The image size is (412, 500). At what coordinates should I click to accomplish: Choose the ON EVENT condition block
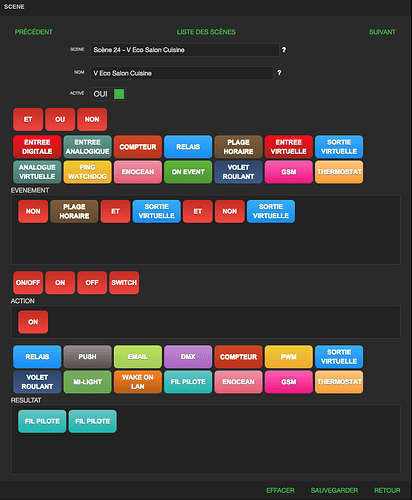click(188, 172)
